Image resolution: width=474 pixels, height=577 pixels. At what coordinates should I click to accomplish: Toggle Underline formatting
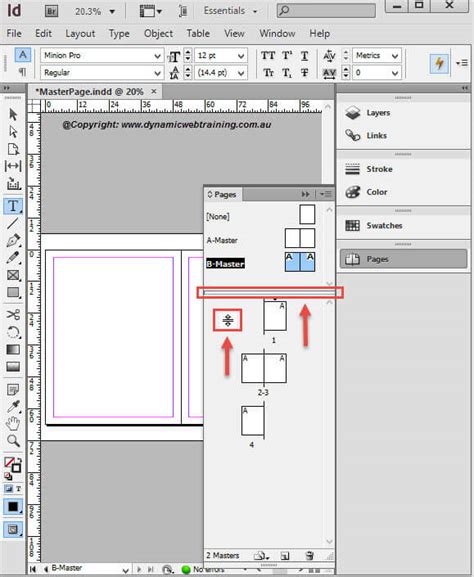click(304, 56)
